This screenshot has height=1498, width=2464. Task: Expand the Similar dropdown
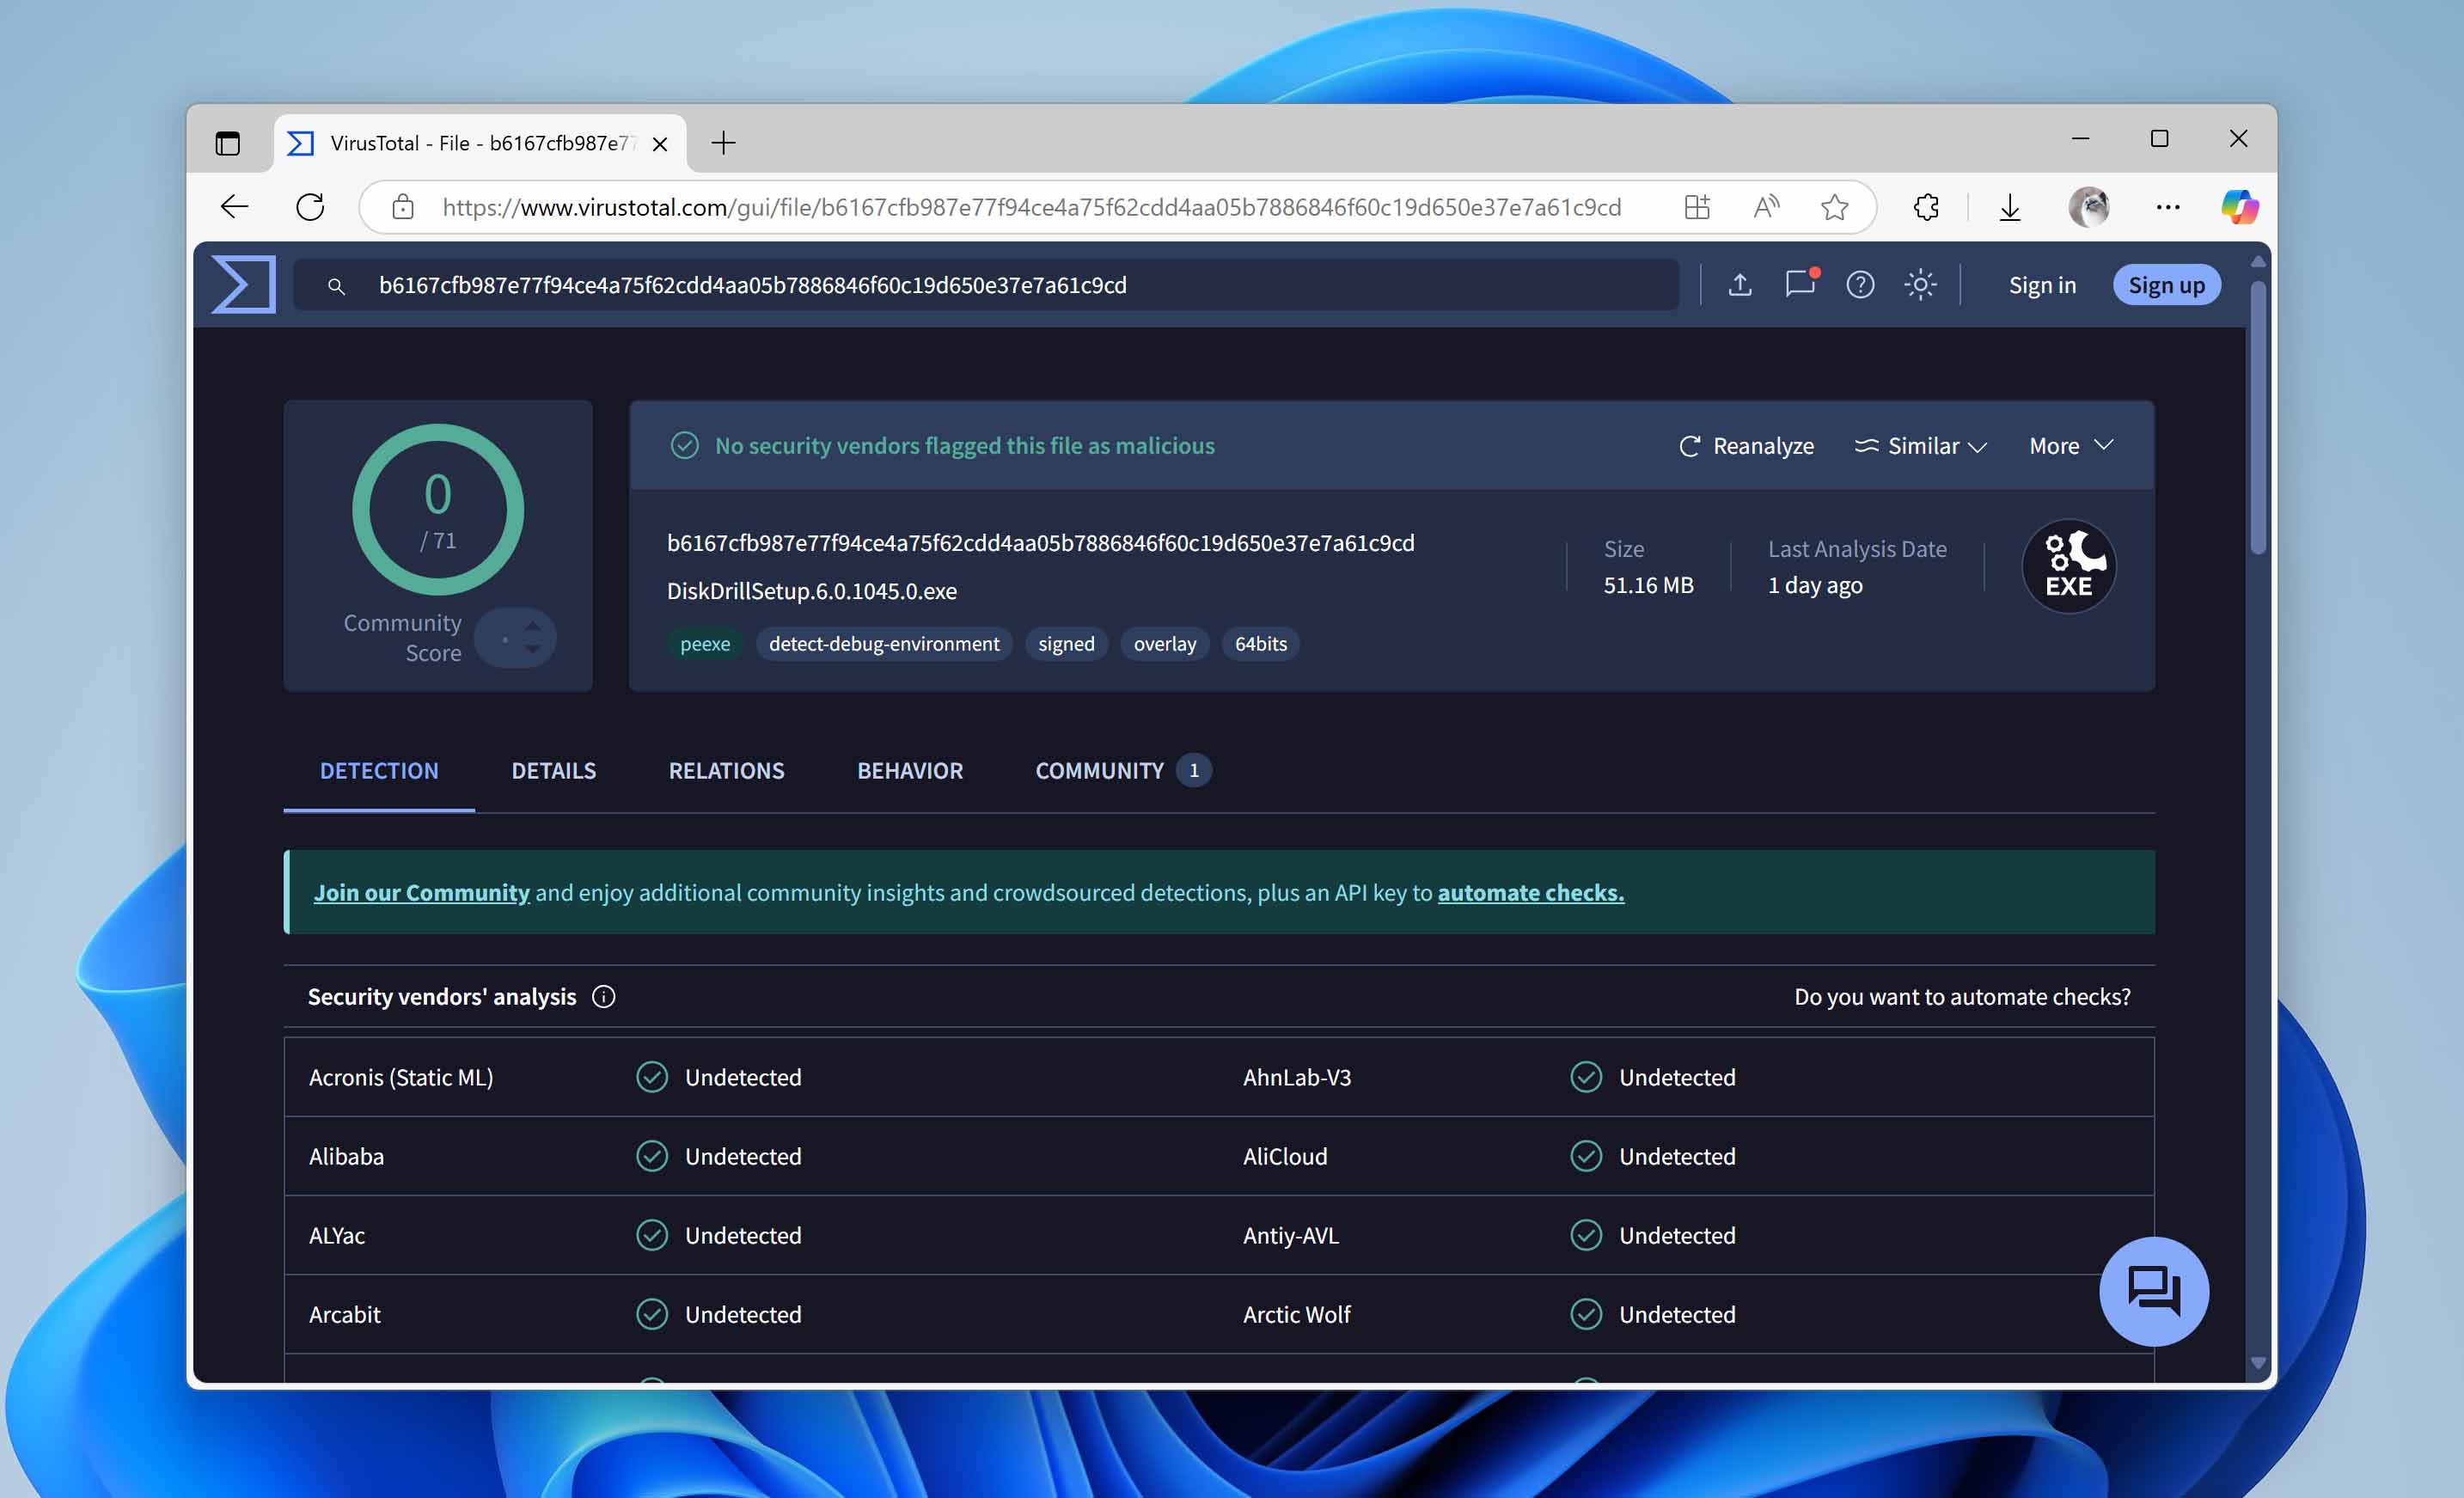click(x=1921, y=446)
